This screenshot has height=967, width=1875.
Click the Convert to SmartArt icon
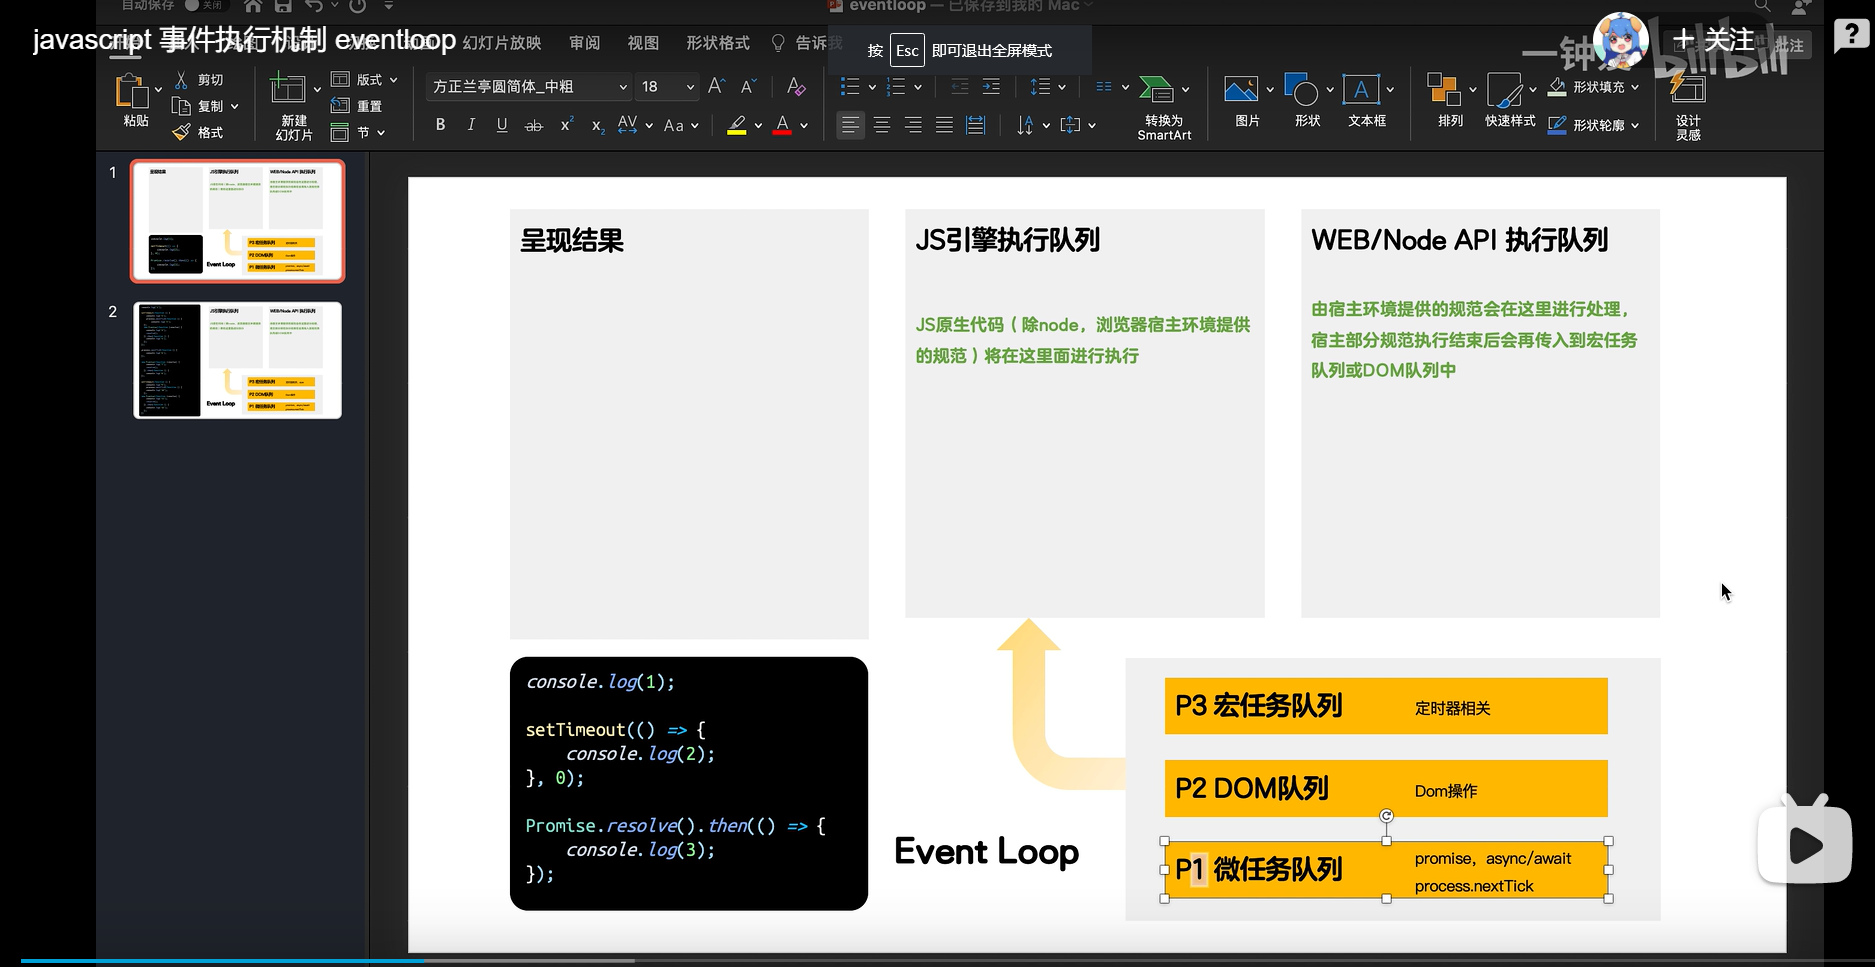click(x=1156, y=89)
